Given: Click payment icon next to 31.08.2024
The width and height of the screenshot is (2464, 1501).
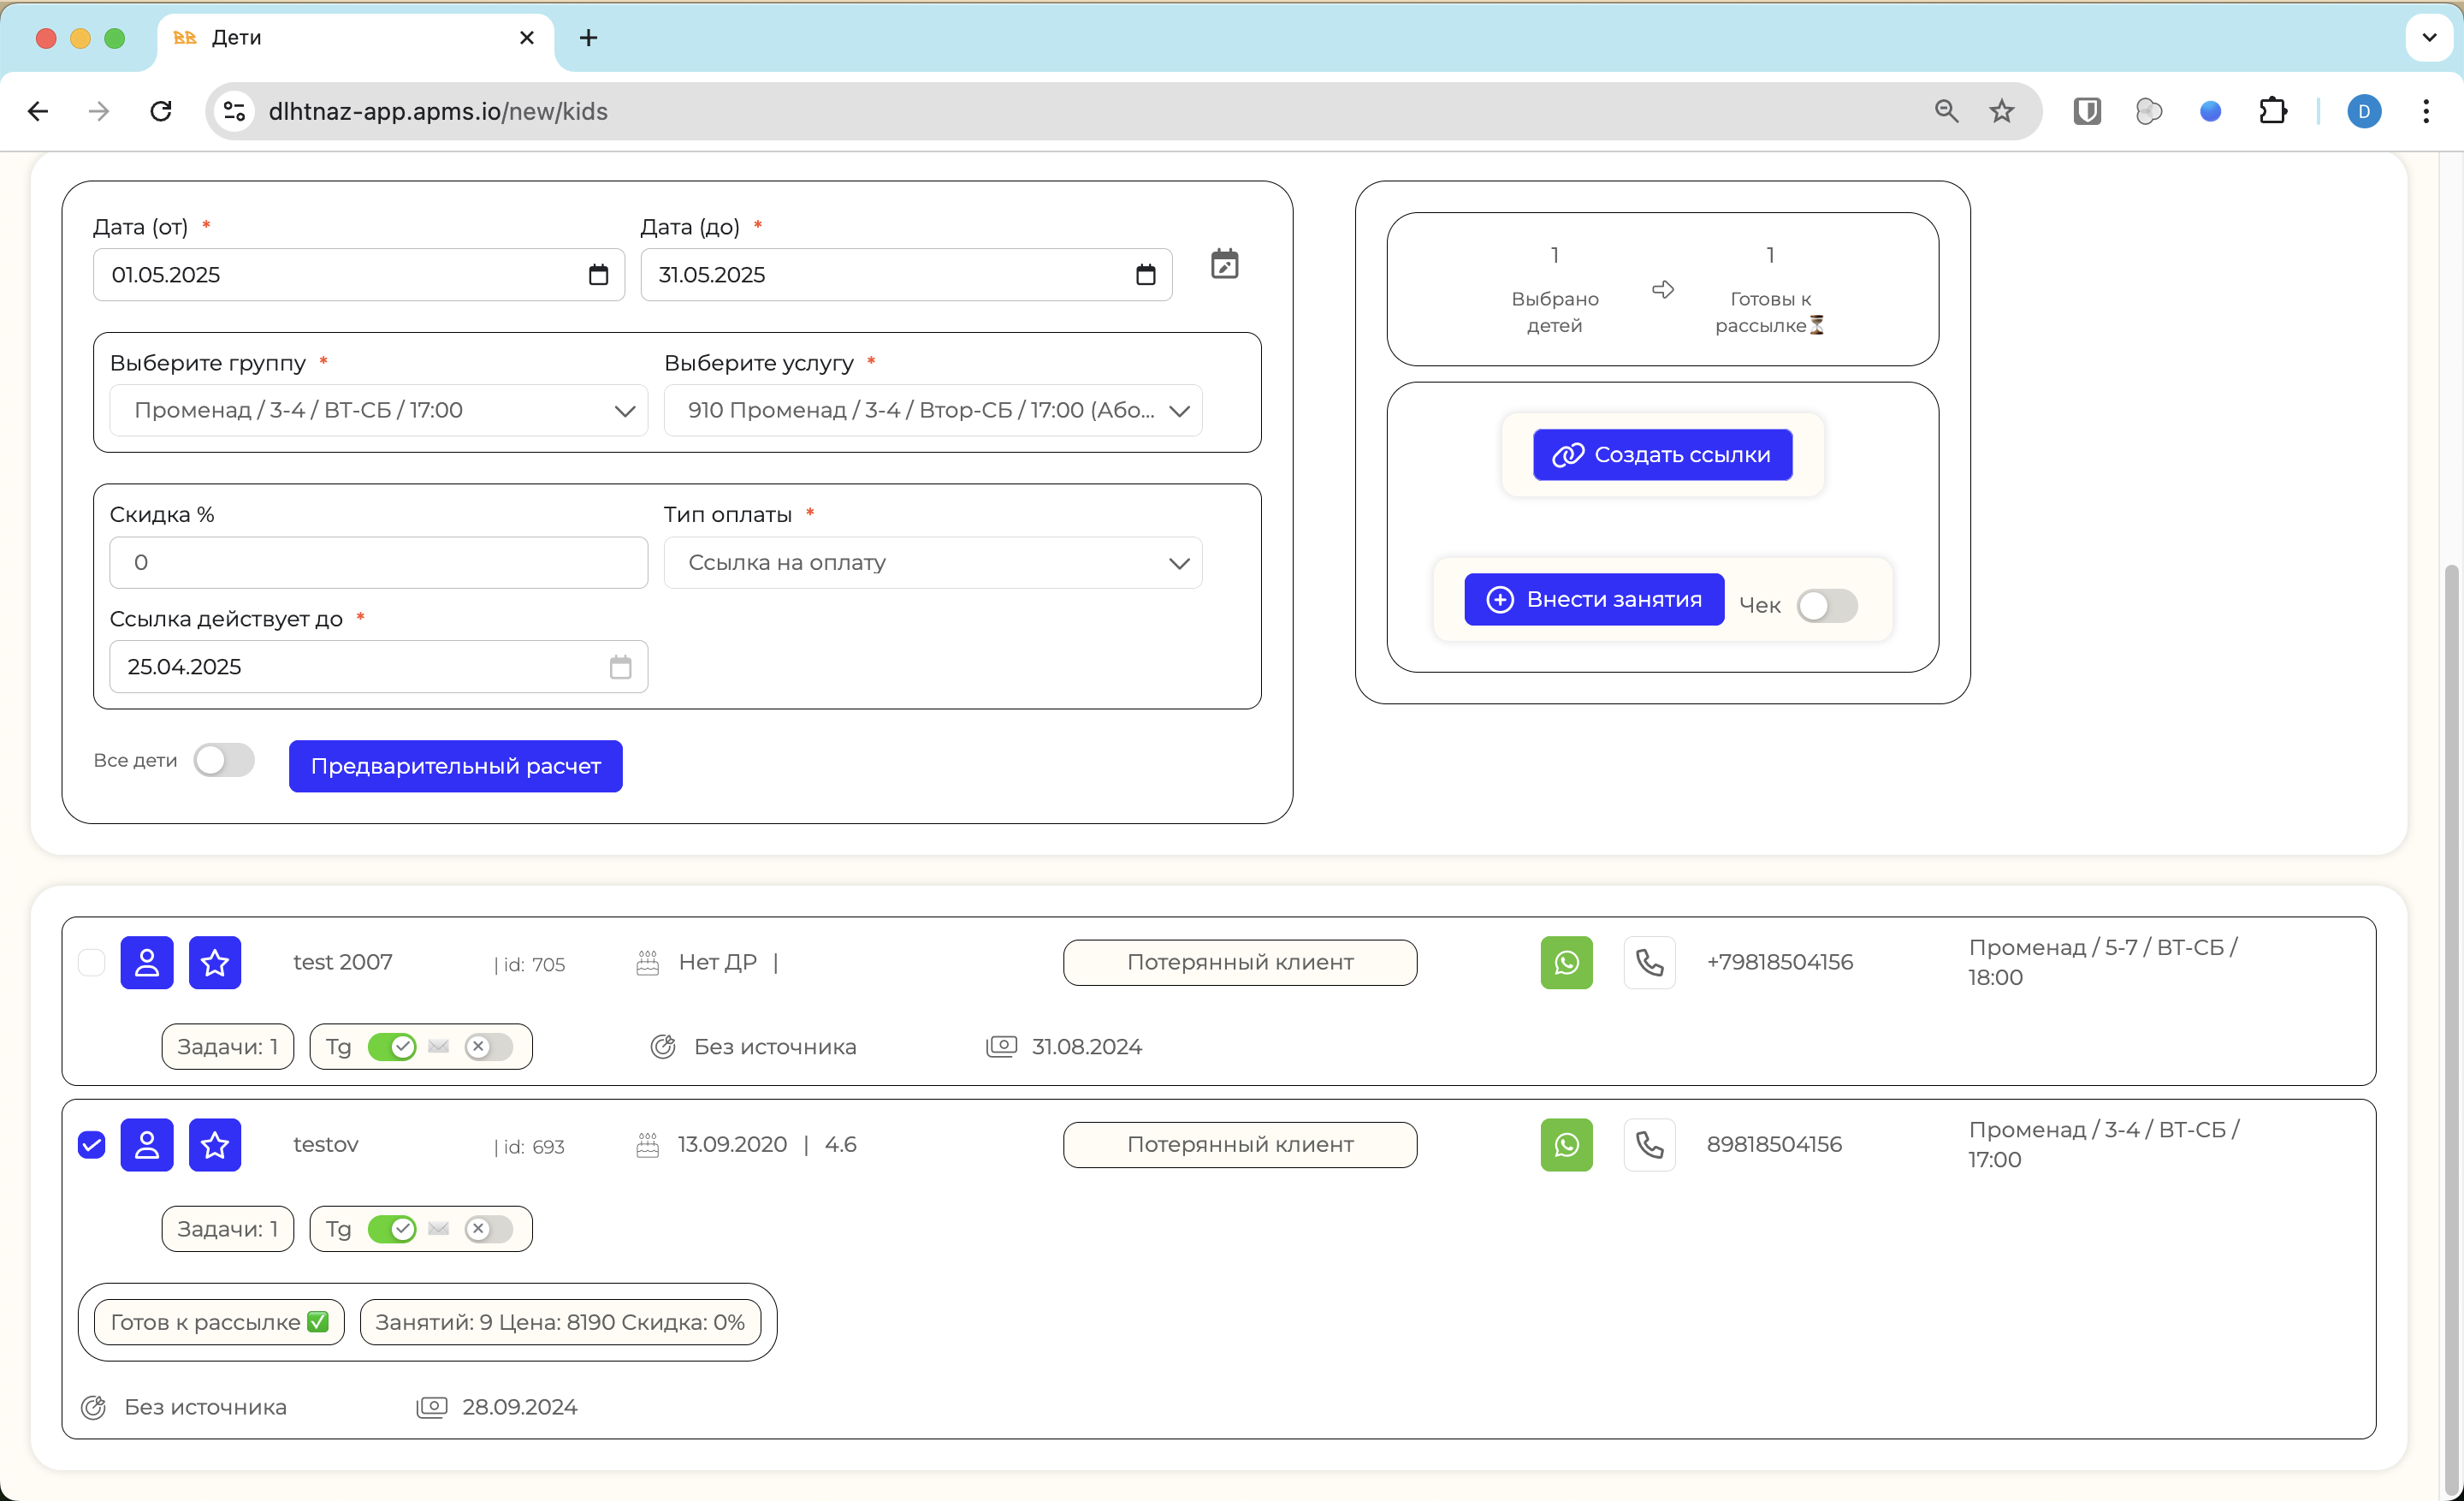Looking at the screenshot, I should coord(1001,1046).
